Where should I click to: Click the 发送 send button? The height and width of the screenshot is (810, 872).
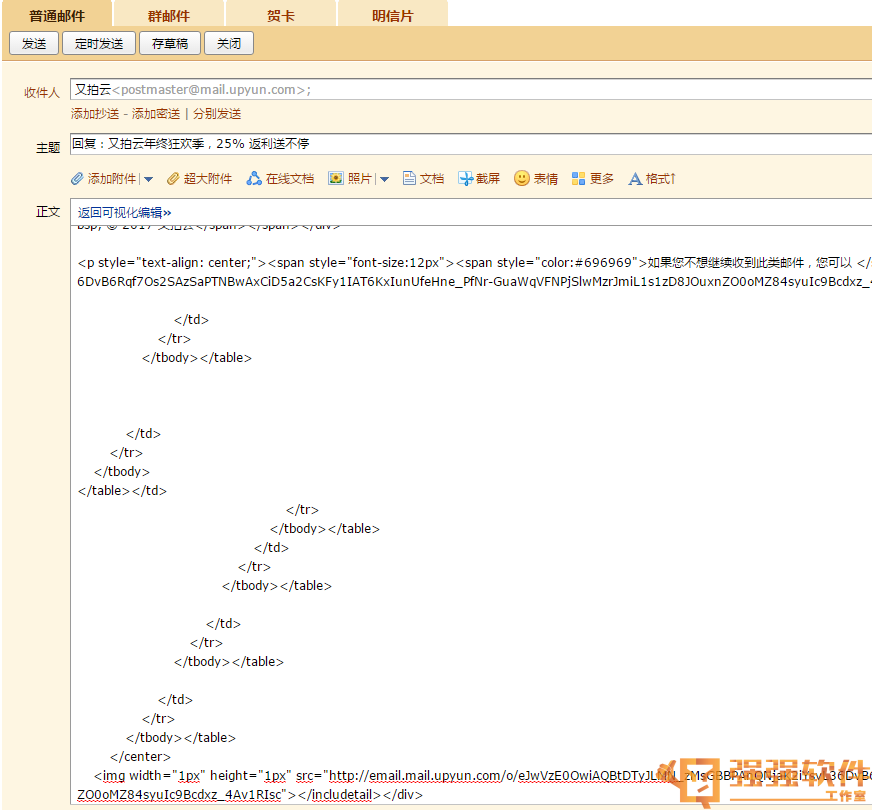click(34, 43)
